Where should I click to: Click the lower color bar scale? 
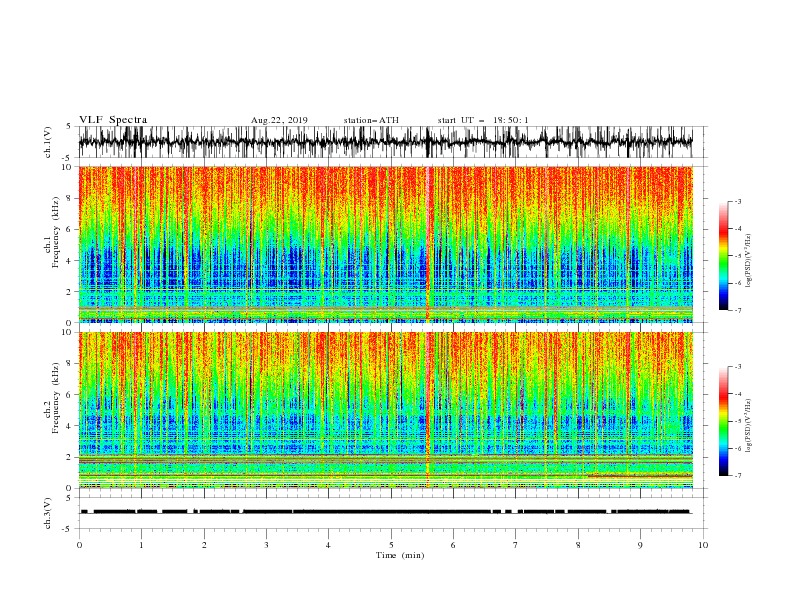(x=723, y=421)
